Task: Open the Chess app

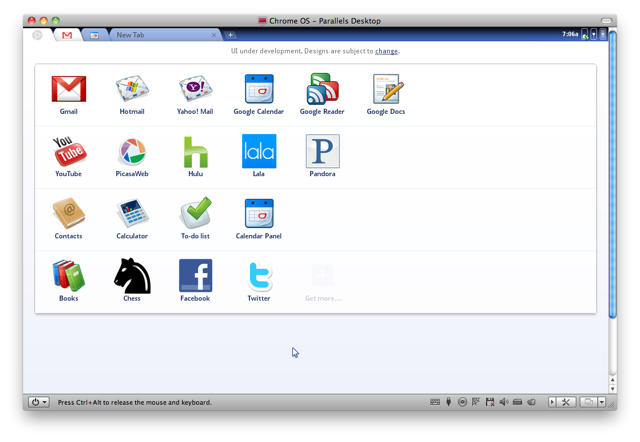Action: pyautogui.click(x=132, y=276)
